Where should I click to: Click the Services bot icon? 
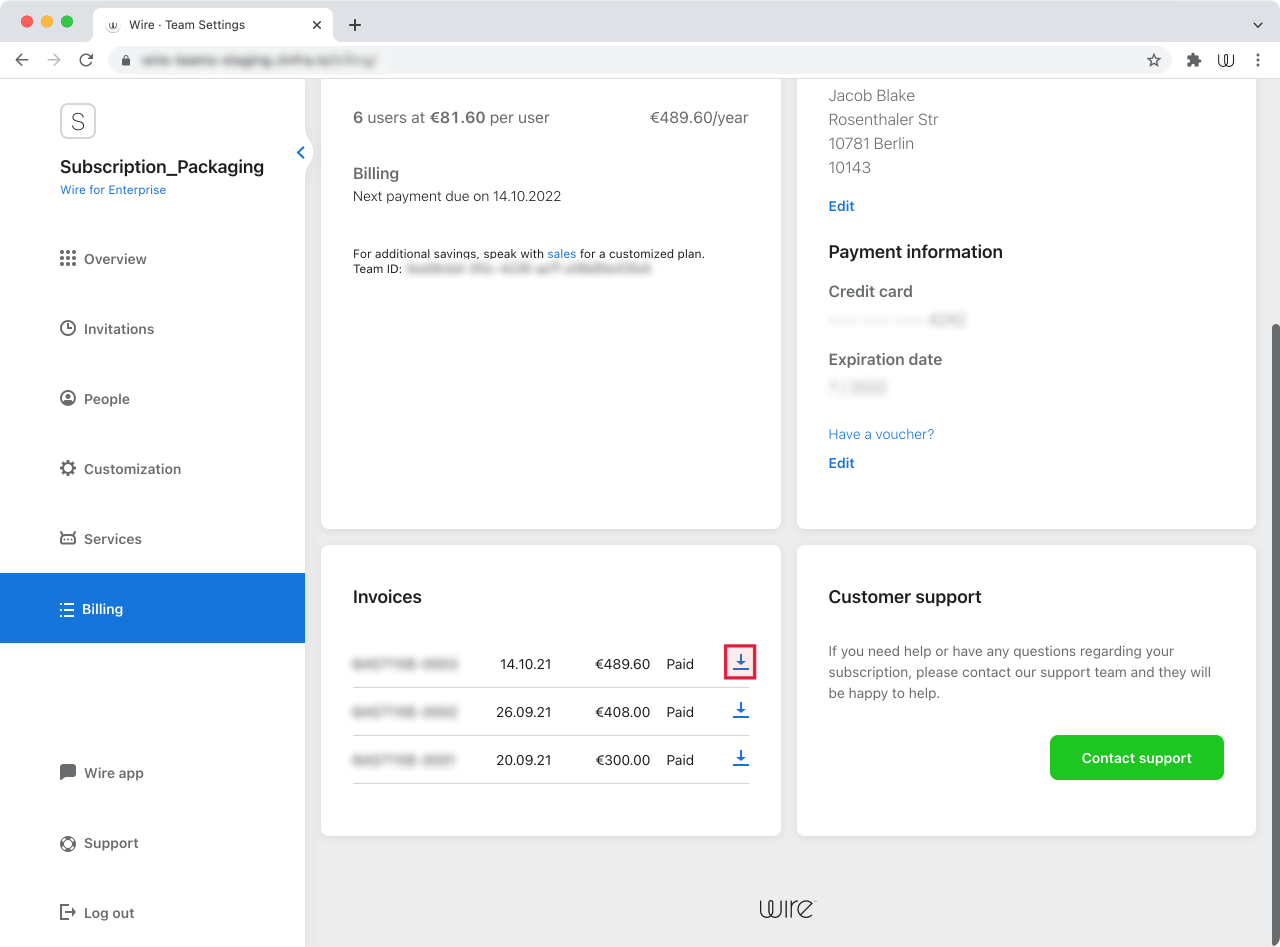click(68, 538)
